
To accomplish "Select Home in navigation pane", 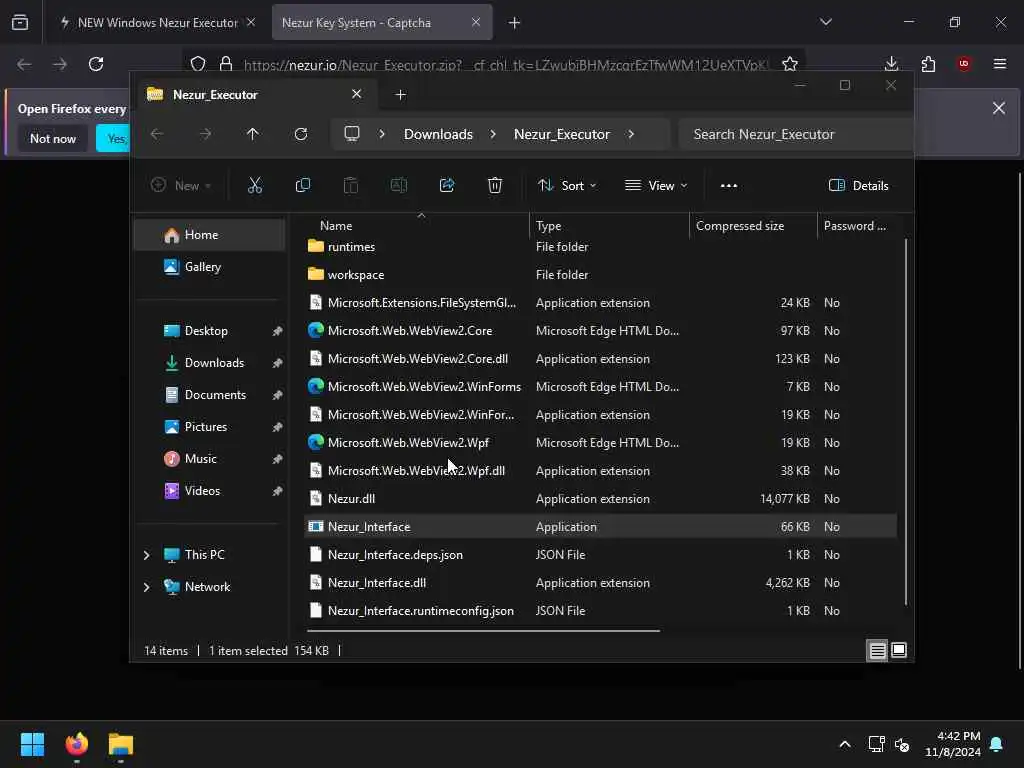I will click(x=210, y=235).
